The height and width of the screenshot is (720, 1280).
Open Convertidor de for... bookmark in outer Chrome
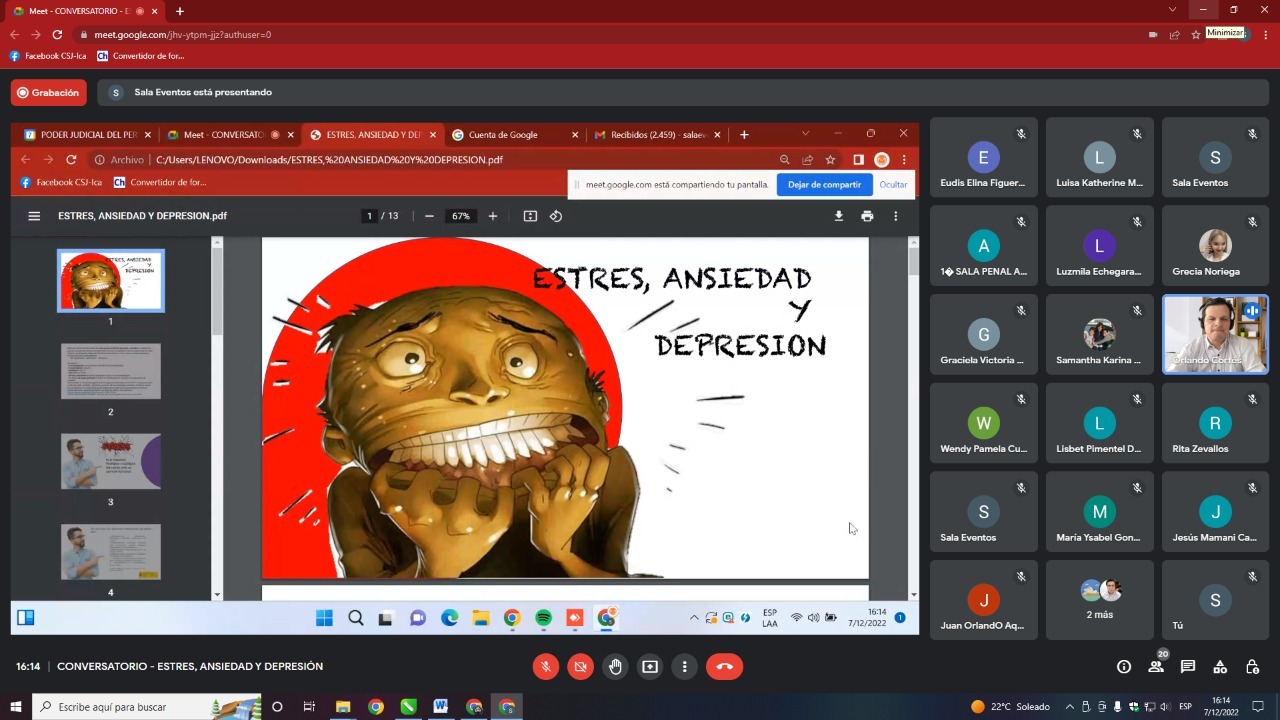tap(141, 56)
